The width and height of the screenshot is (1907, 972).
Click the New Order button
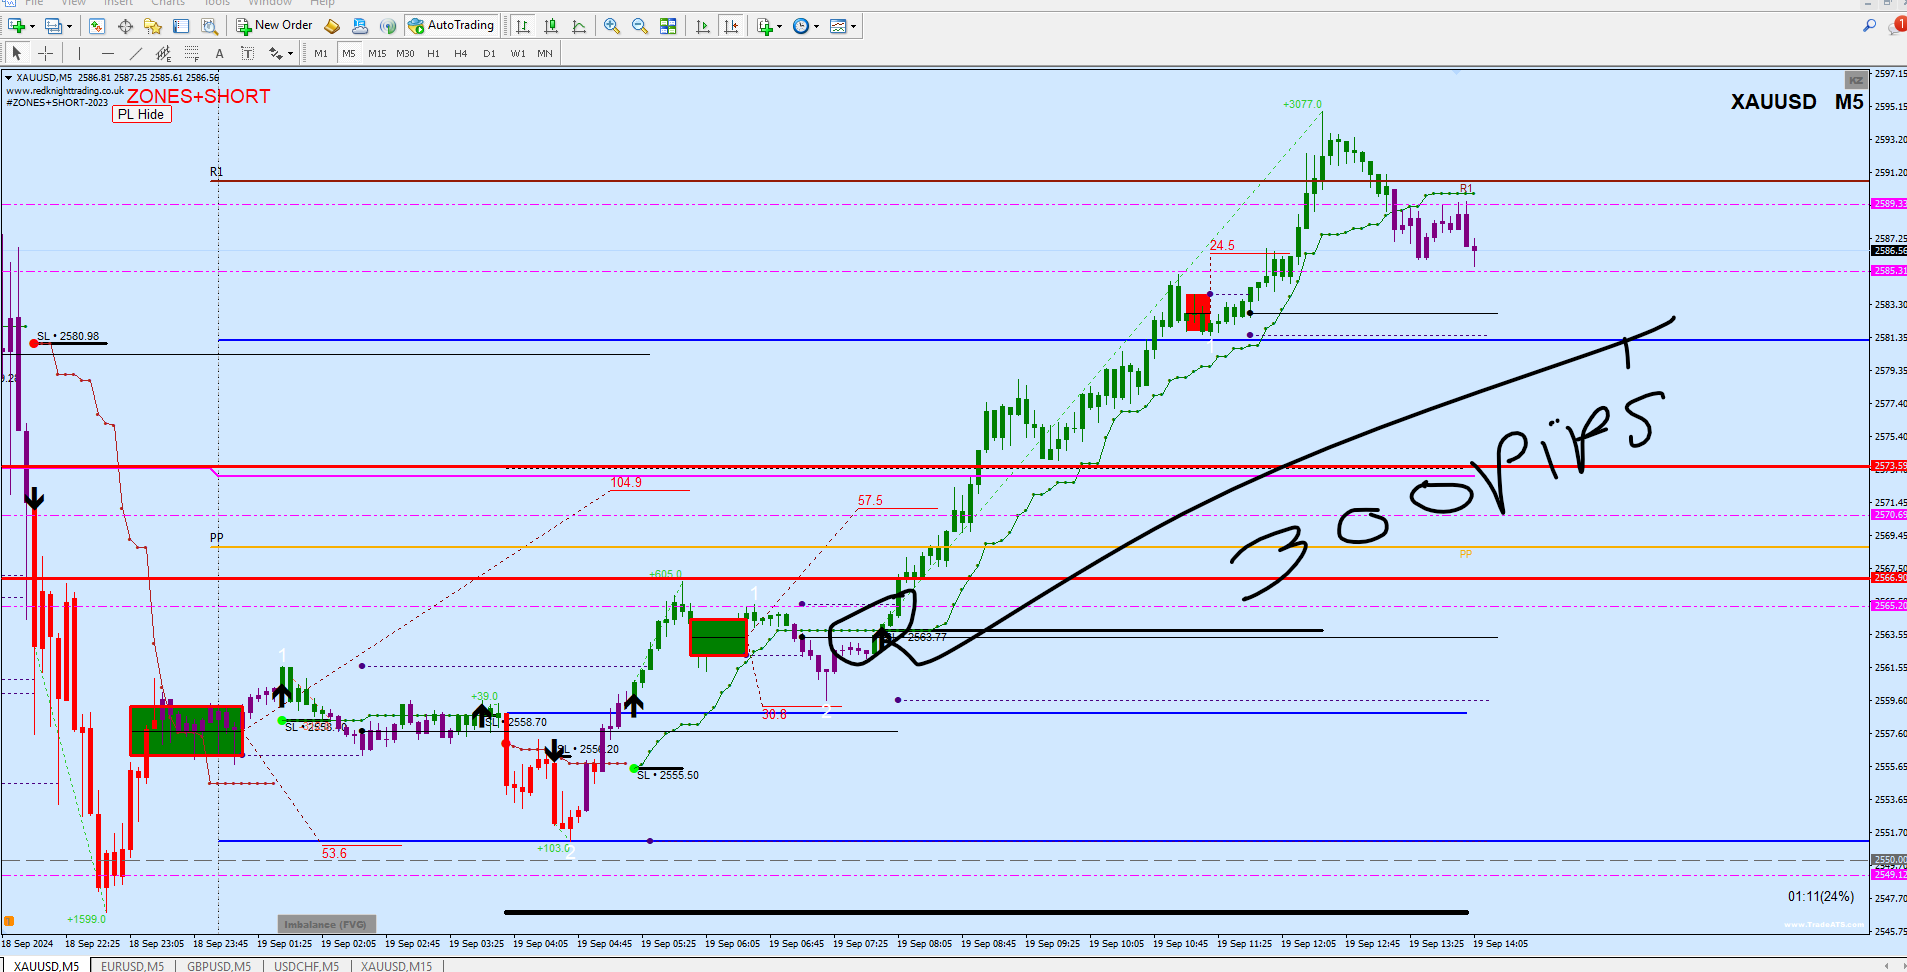[x=274, y=26]
